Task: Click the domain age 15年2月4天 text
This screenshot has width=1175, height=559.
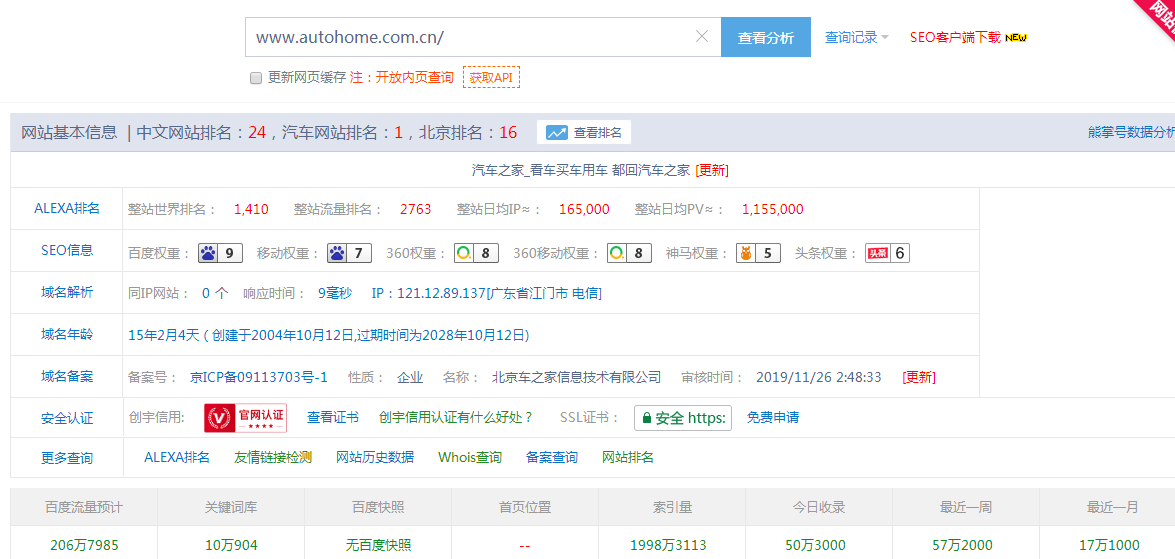Action: click(163, 335)
